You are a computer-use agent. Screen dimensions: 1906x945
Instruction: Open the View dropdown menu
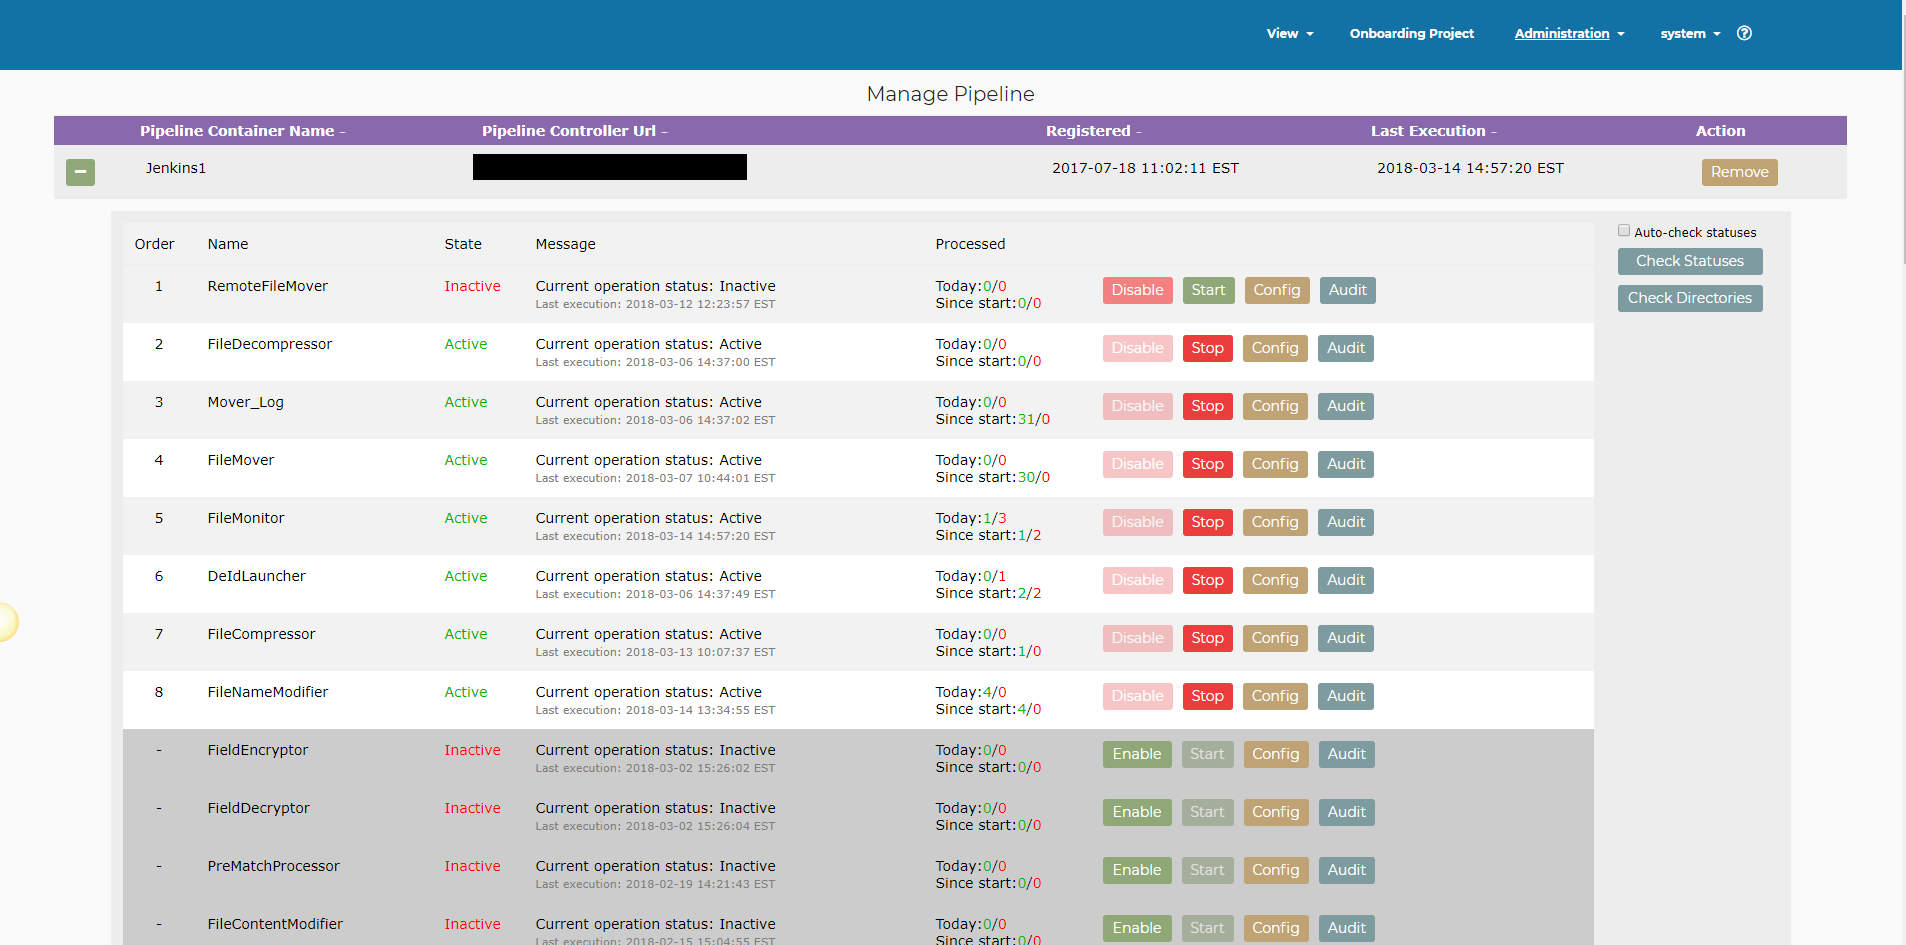[1289, 33]
